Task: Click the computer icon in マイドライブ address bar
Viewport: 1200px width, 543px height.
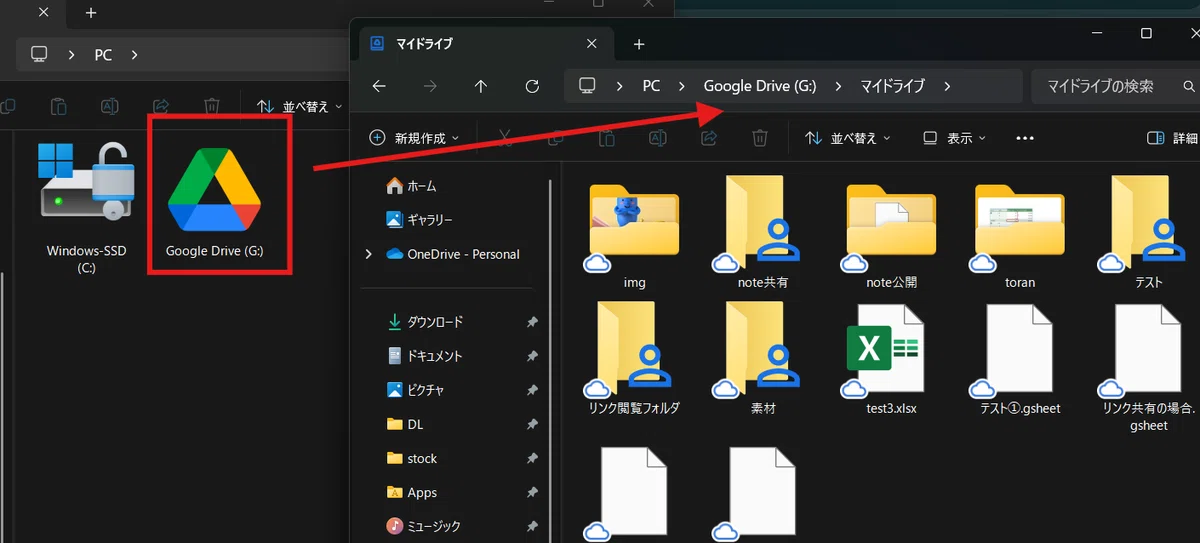Action: [588, 86]
